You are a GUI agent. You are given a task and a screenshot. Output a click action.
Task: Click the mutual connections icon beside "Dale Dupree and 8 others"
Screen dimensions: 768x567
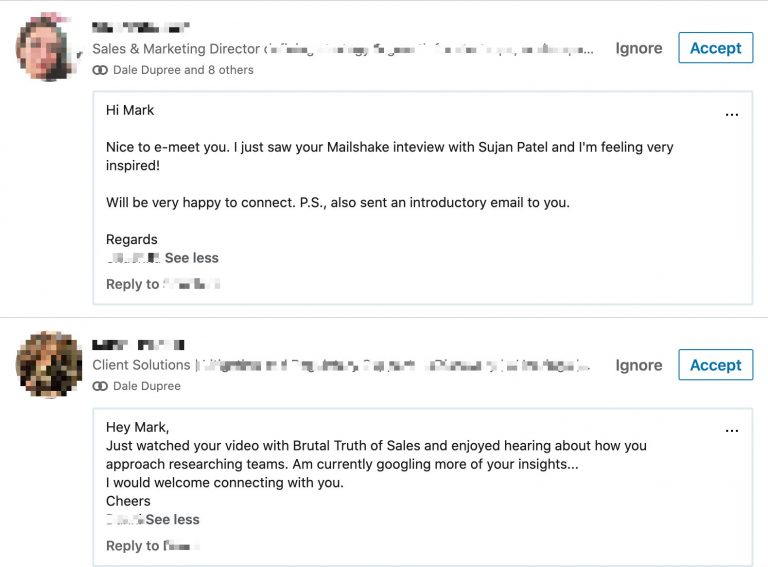pyautogui.click(x=100, y=70)
